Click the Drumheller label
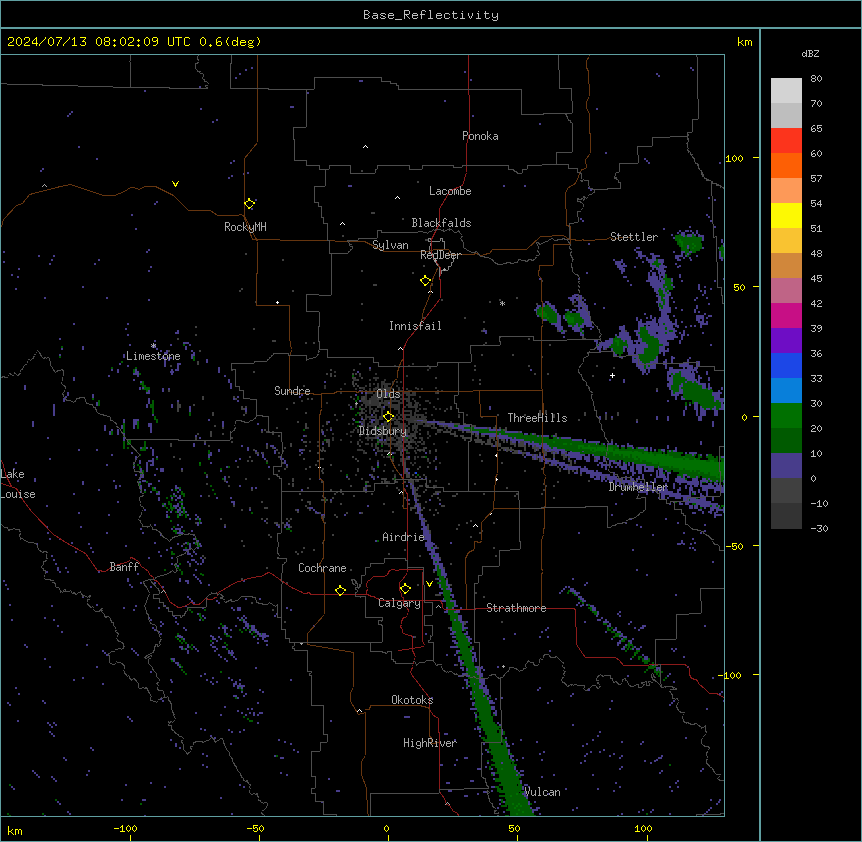 (x=638, y=487)
